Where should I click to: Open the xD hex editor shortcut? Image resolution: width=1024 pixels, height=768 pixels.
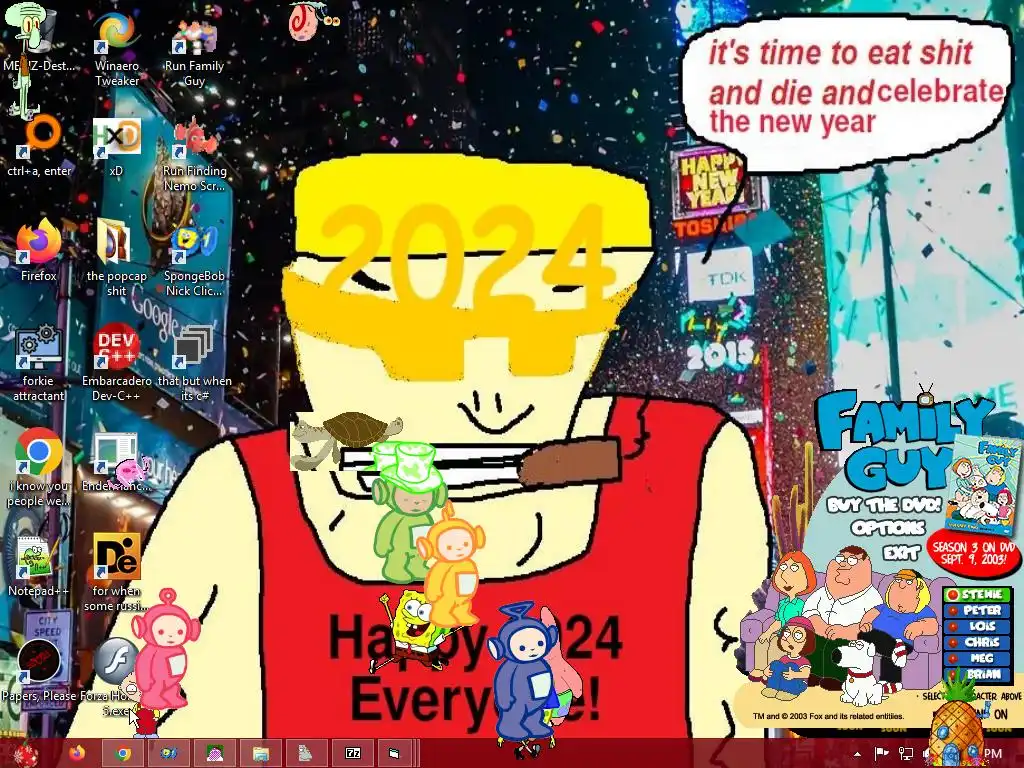click(x=116, y=147)
